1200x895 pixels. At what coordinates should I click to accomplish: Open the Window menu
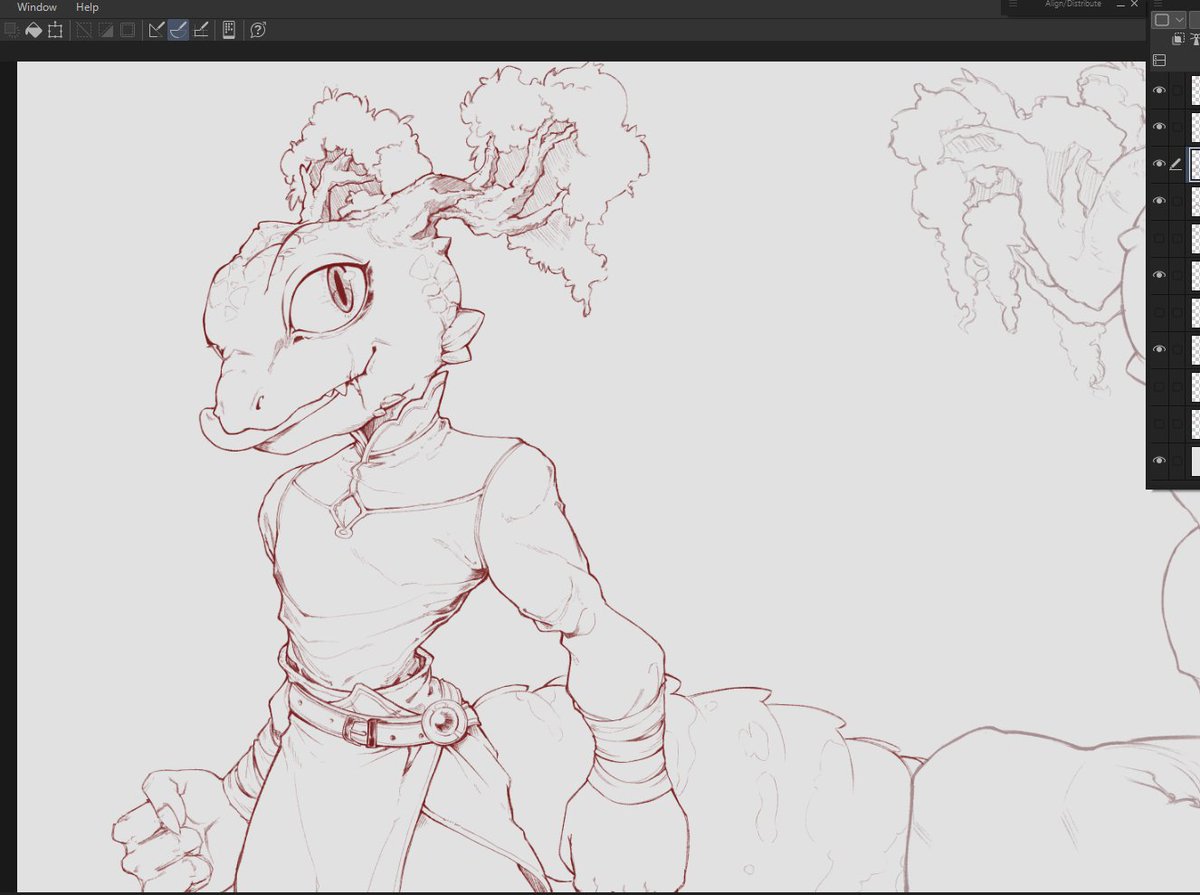point(37,7)
